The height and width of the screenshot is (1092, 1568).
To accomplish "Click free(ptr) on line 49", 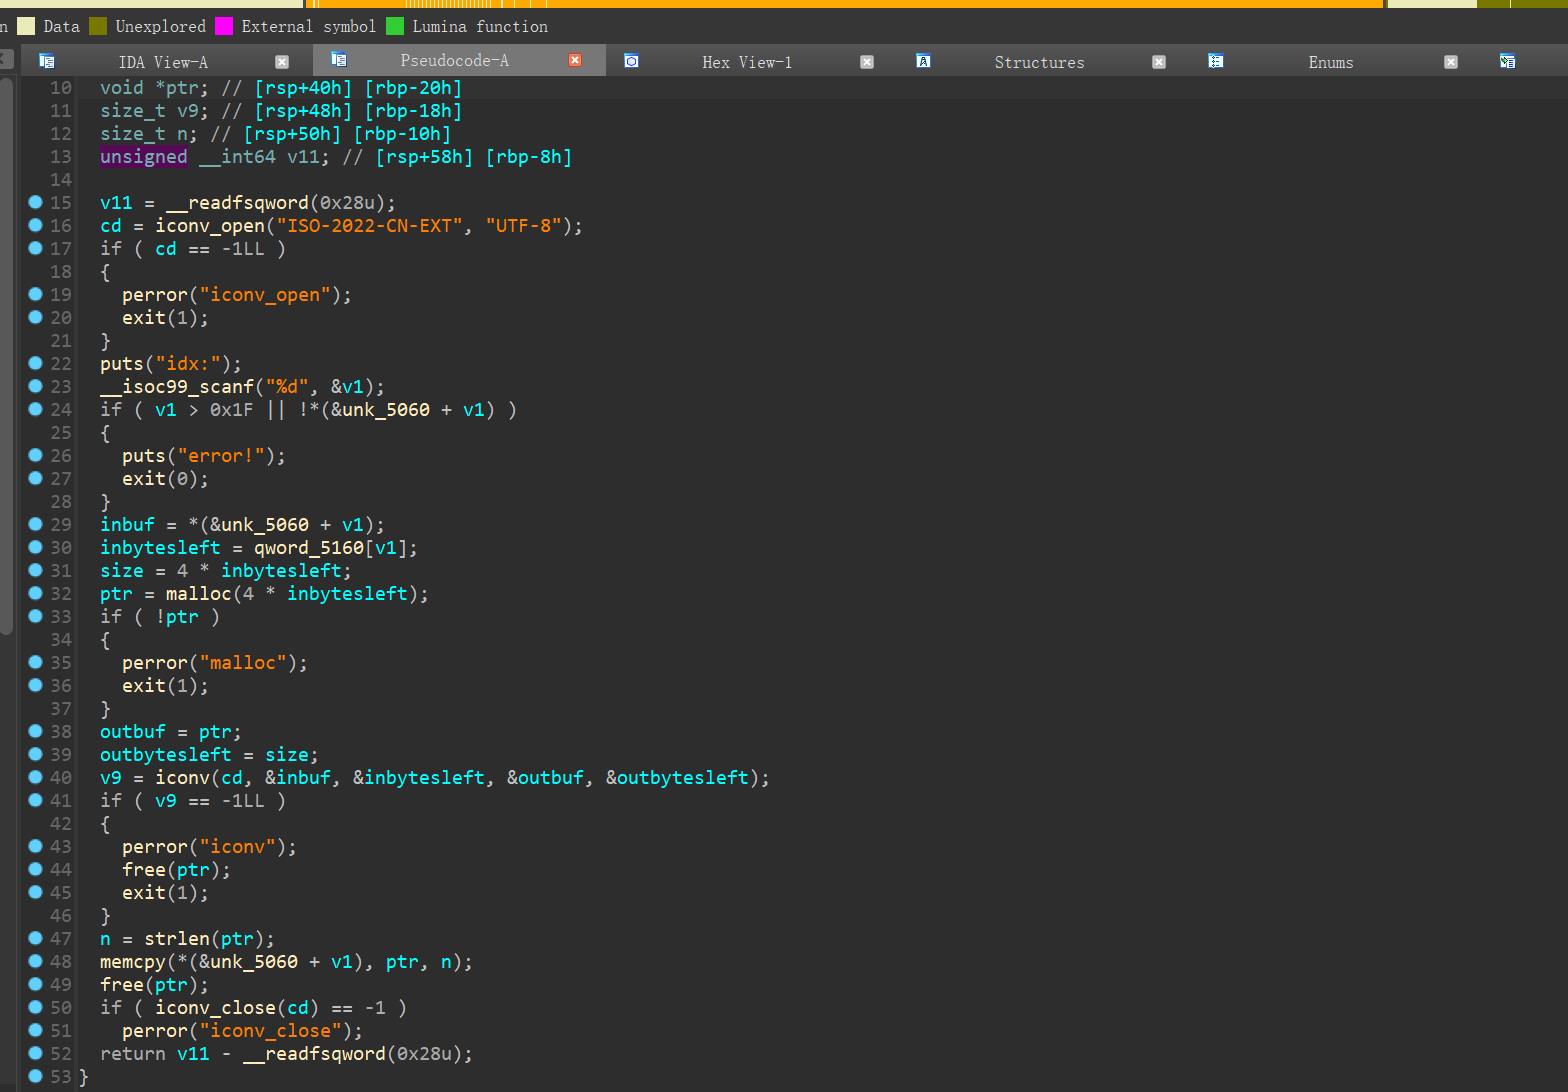I will tap(149, 985).
